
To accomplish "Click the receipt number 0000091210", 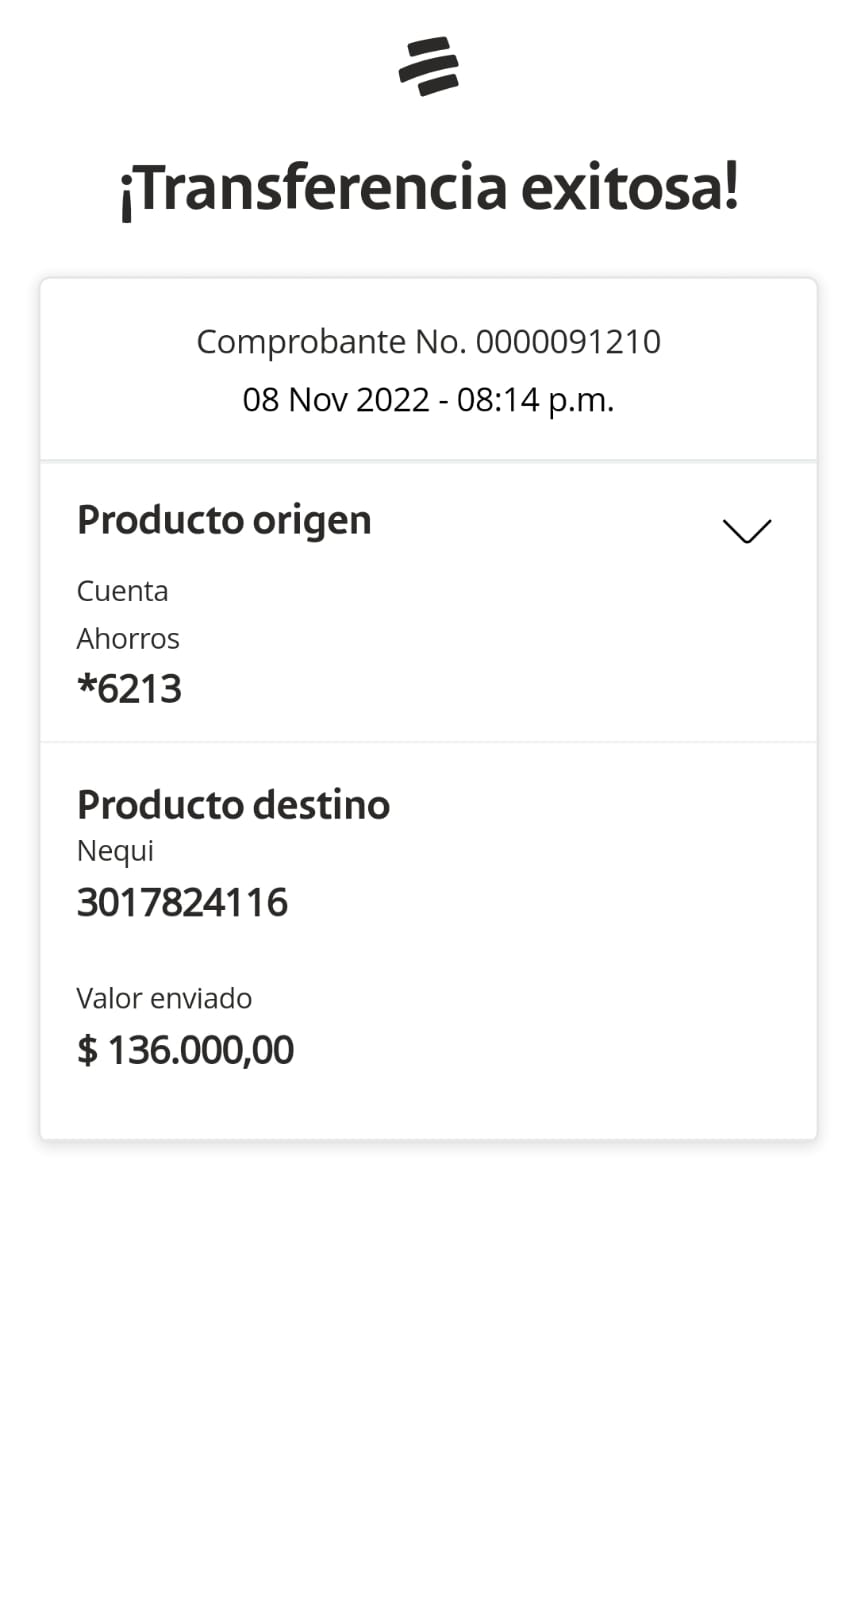I will pyautogui.click(x=568, y=342).
